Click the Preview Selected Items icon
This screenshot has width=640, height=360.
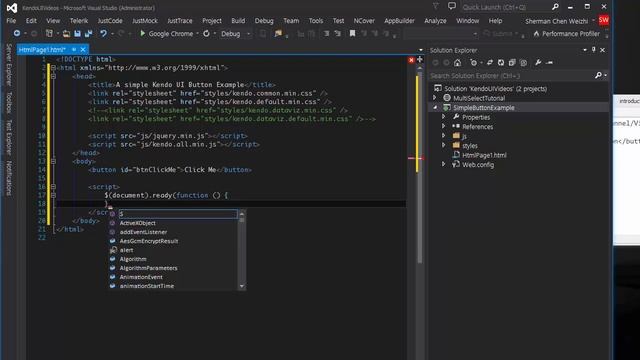549,62
